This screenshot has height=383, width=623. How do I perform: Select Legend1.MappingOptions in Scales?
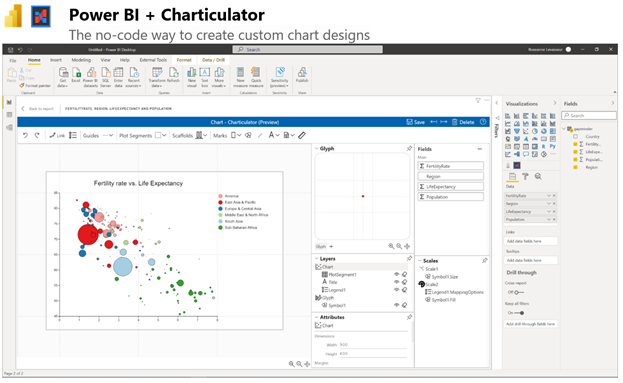tap(455, 292)
